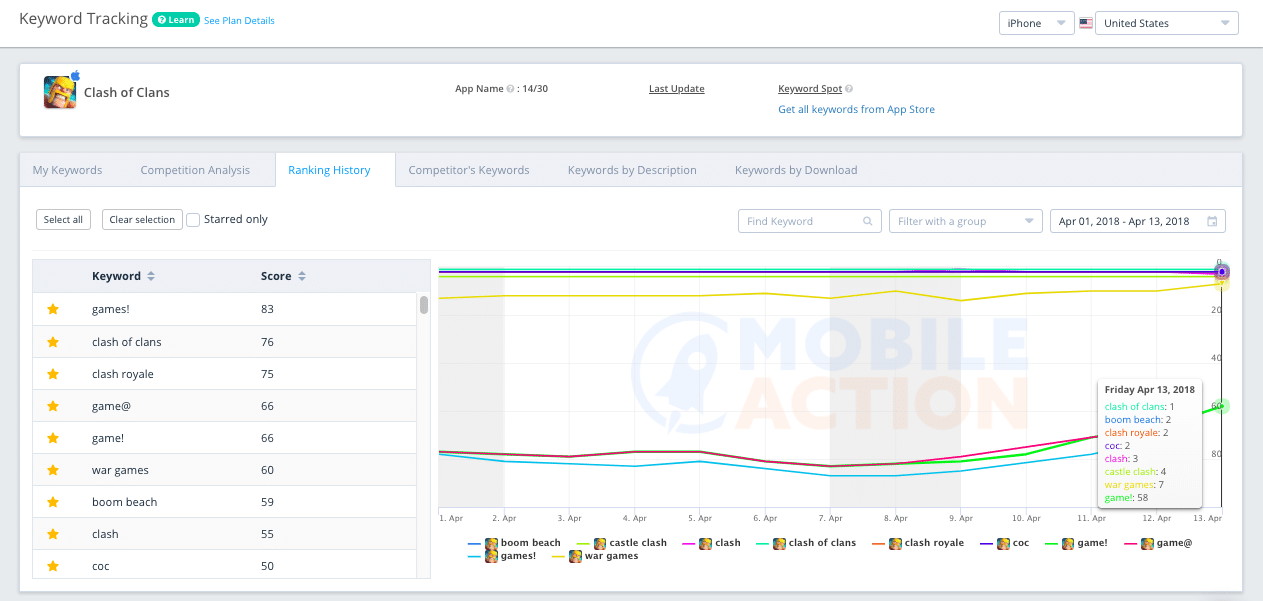Click the Clash of Clans app title
1263x601 pixels.
pyautogui.click(x=127, y=92)
